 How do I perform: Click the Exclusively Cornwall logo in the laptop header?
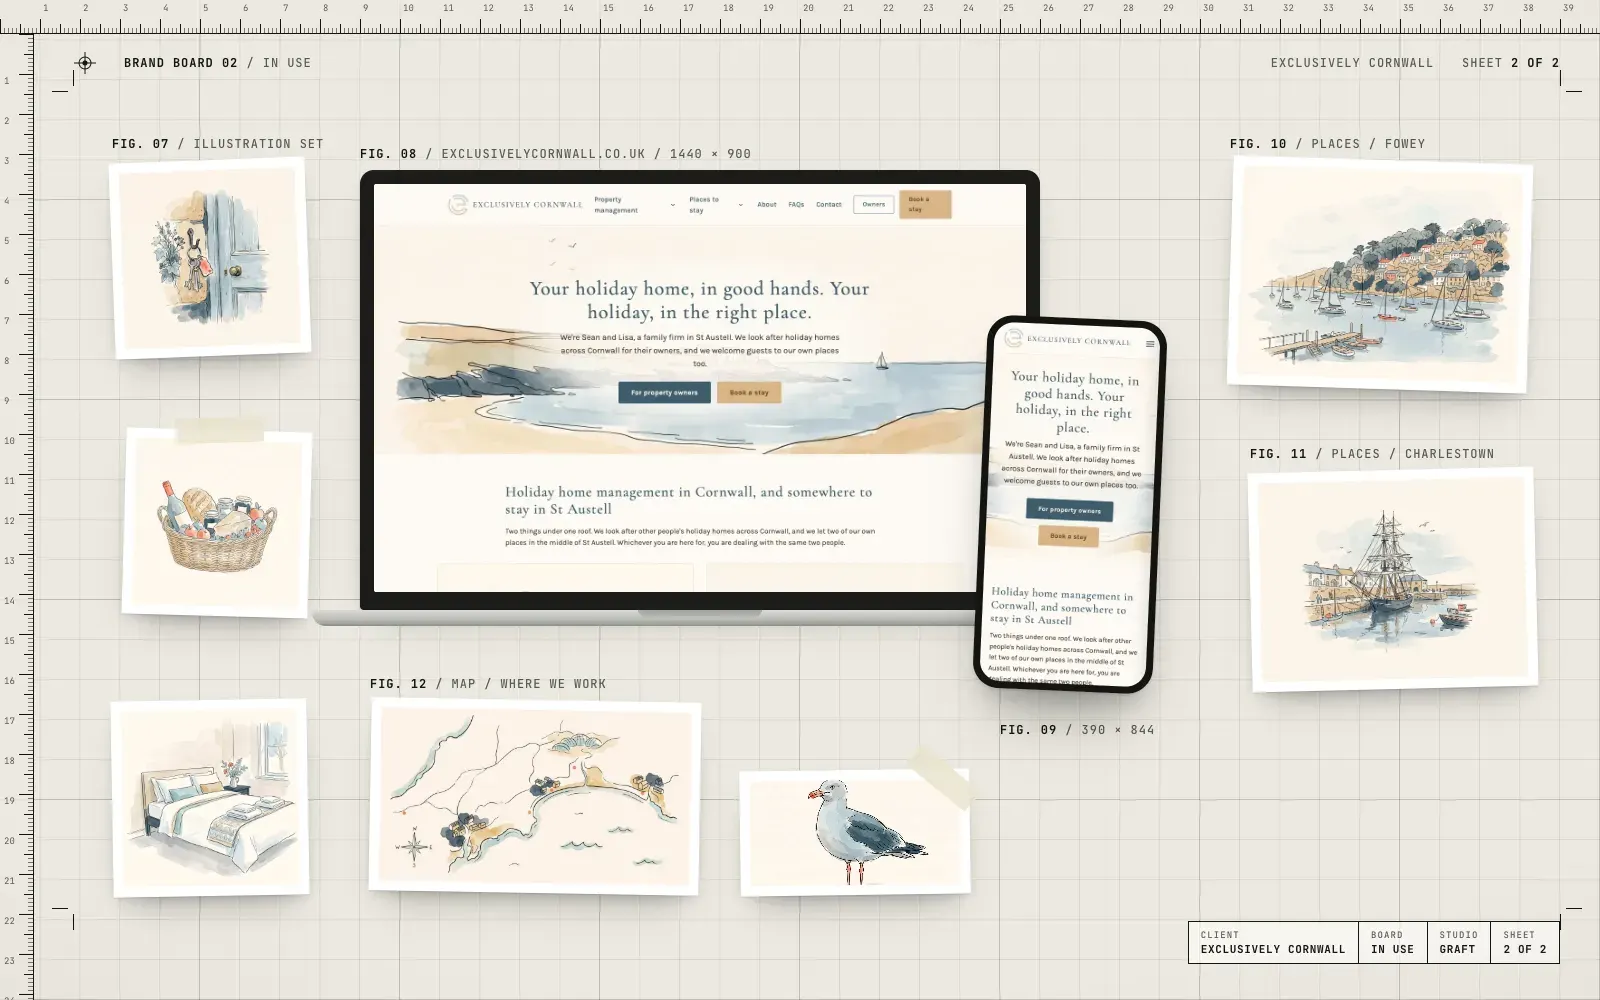point(515,204)
